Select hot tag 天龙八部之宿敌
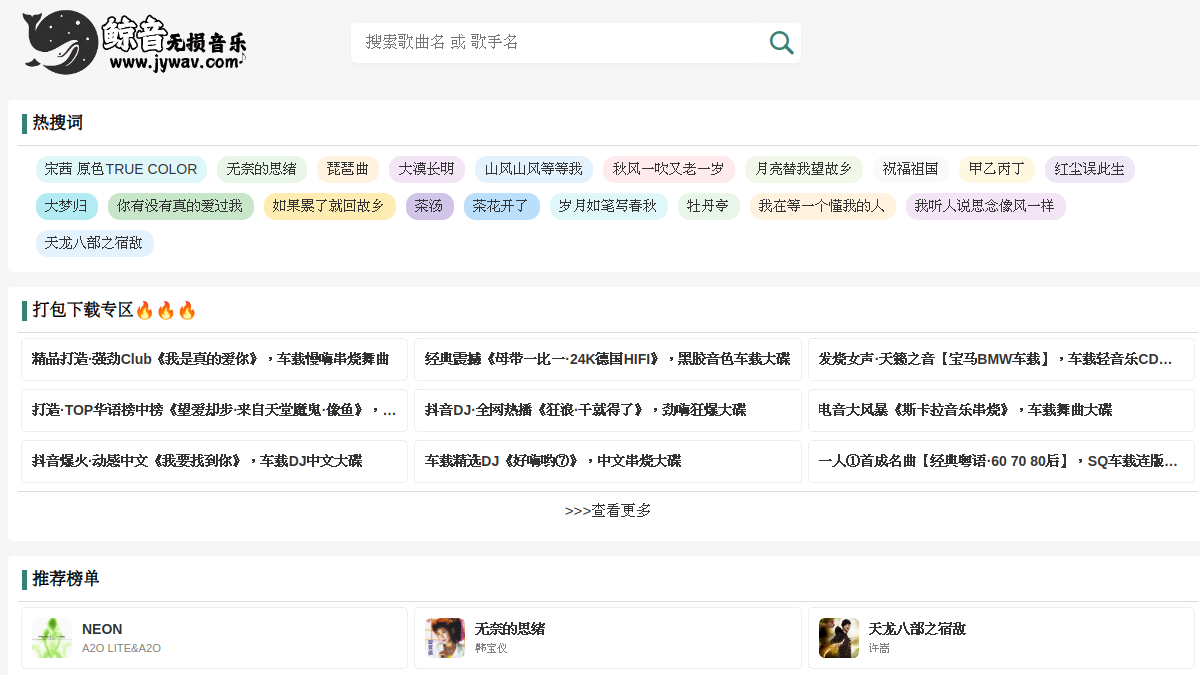 click(94, 243)
